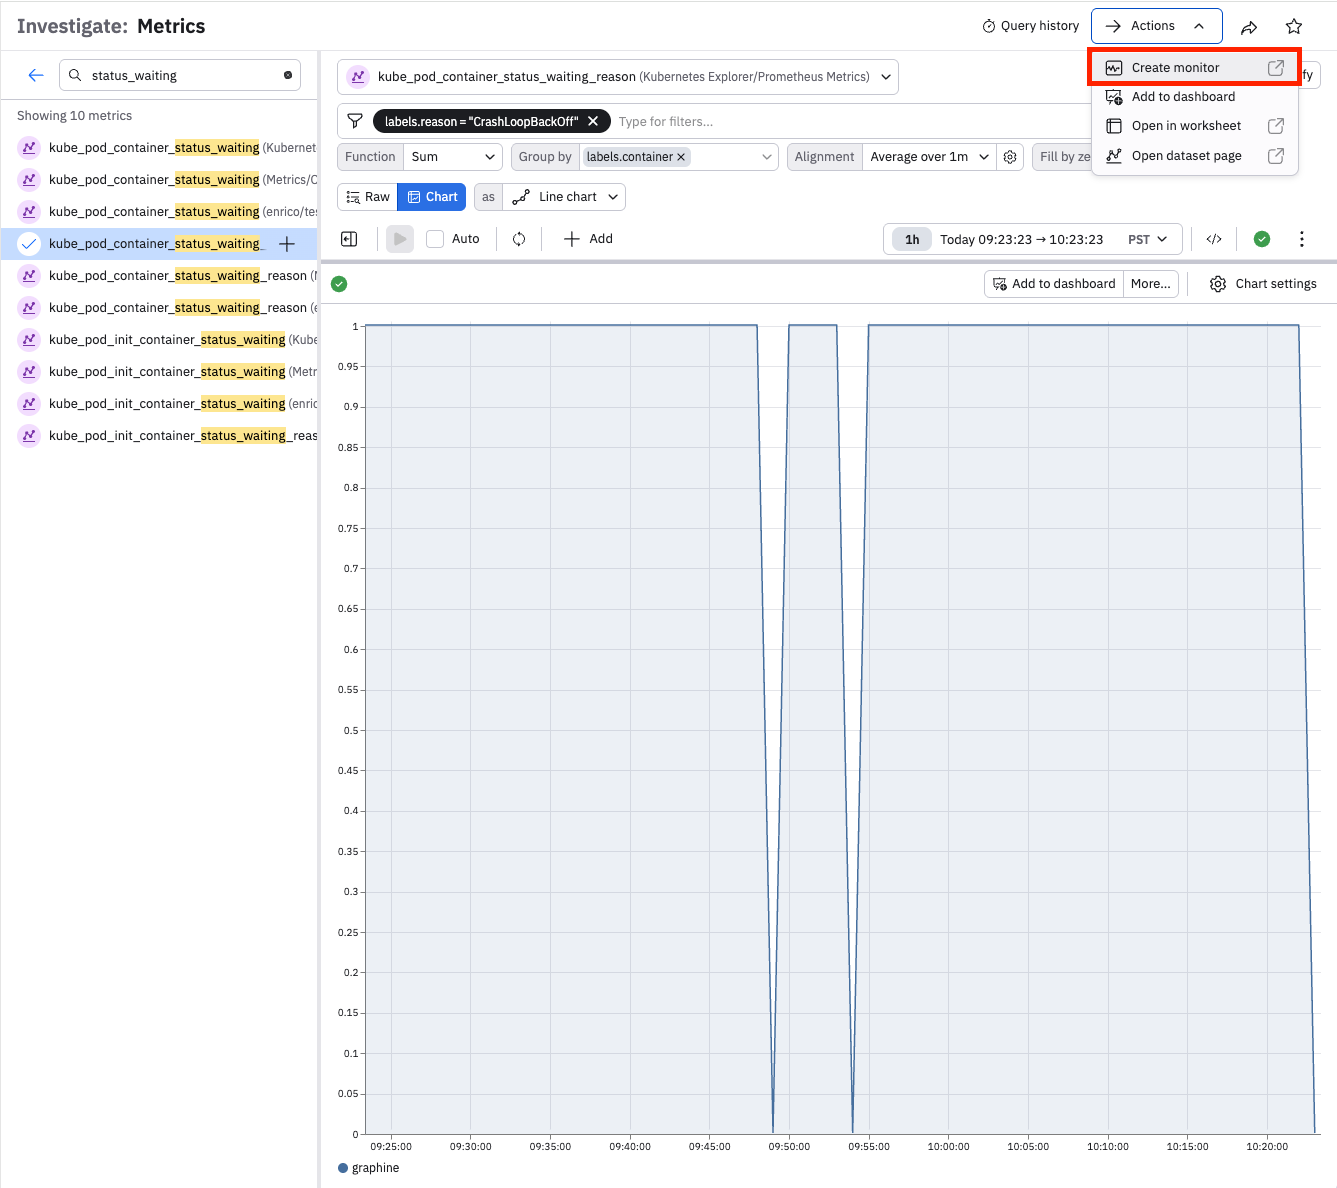Toggle the side panel layout icon
Viewport: 1337px width, 1188px height.
click(x=349, y=239)
